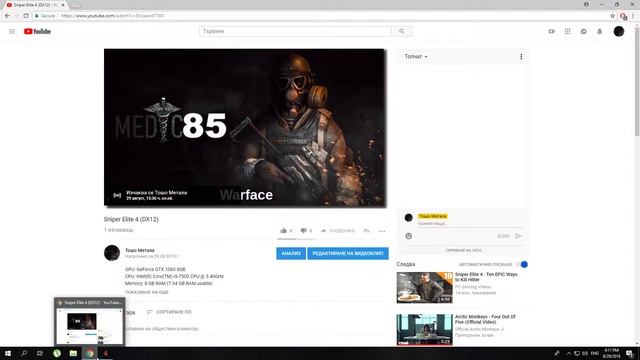
Task: Click the video title Sniper Elite 4 (DX12)
Action: [131, 219]
